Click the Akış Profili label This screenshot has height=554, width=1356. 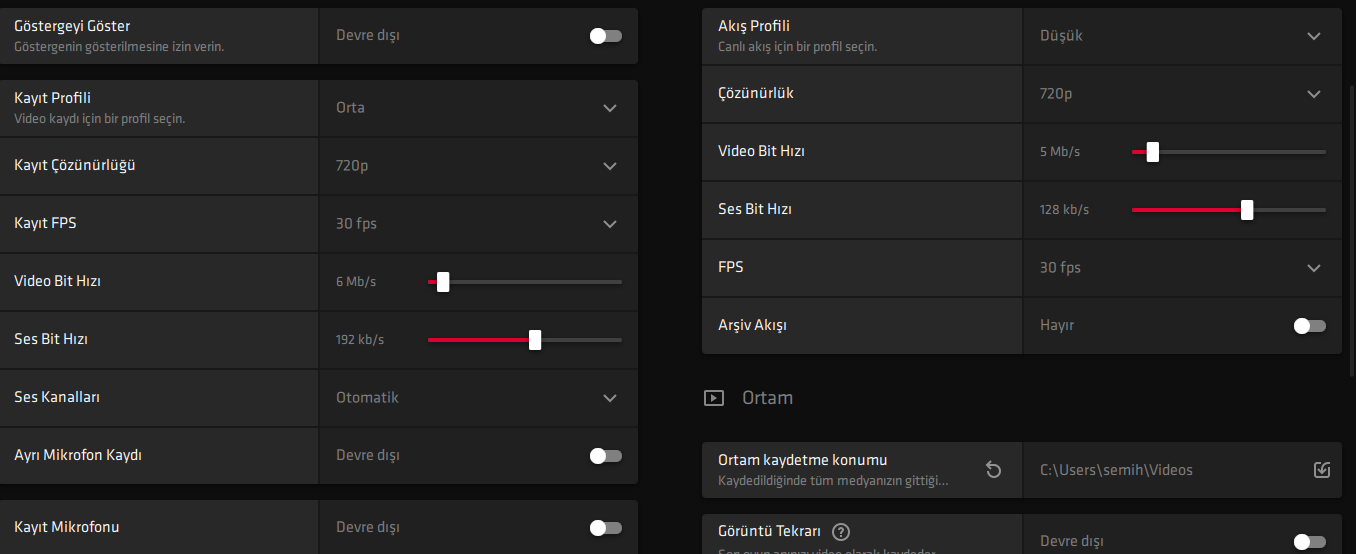[x=754, y=26]
